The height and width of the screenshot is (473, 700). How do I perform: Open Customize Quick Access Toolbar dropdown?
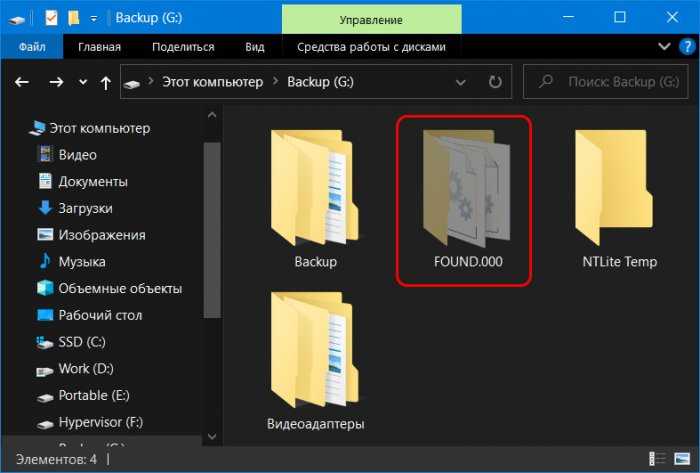click(x=94, y=19)
